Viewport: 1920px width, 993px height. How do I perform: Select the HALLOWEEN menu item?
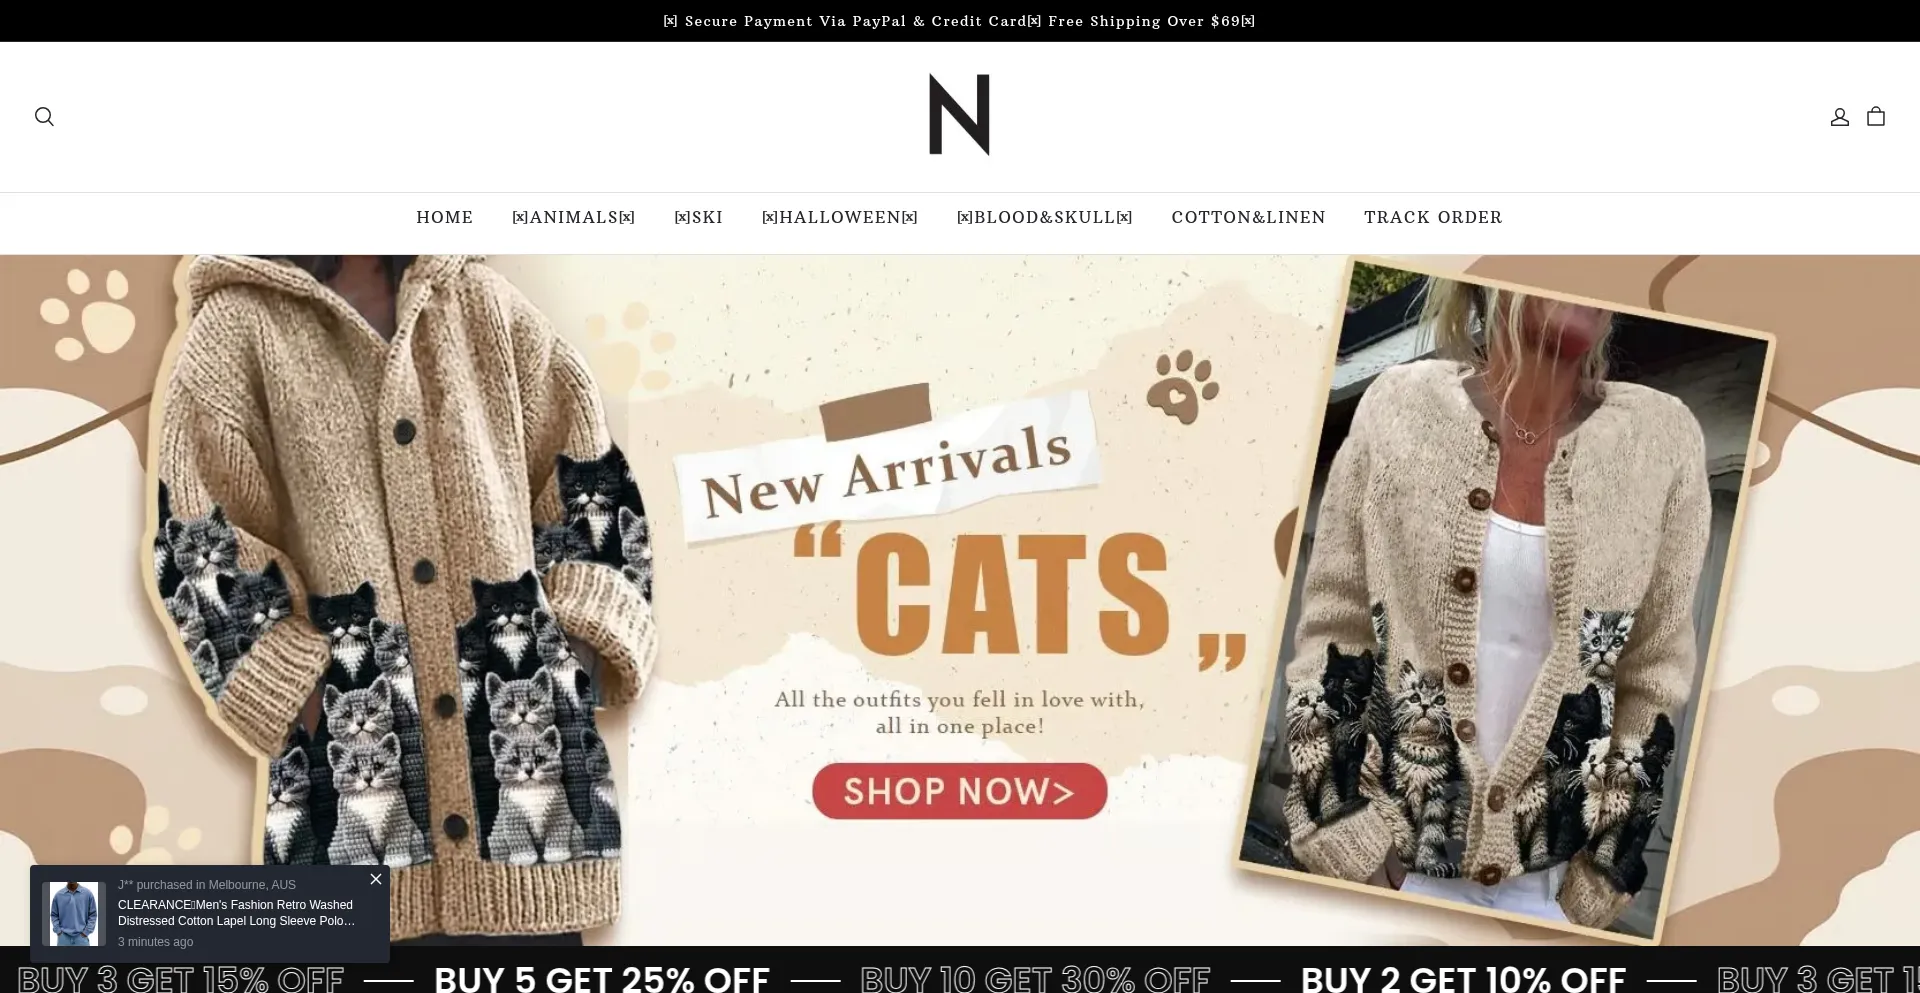click(x=839, y=217)
